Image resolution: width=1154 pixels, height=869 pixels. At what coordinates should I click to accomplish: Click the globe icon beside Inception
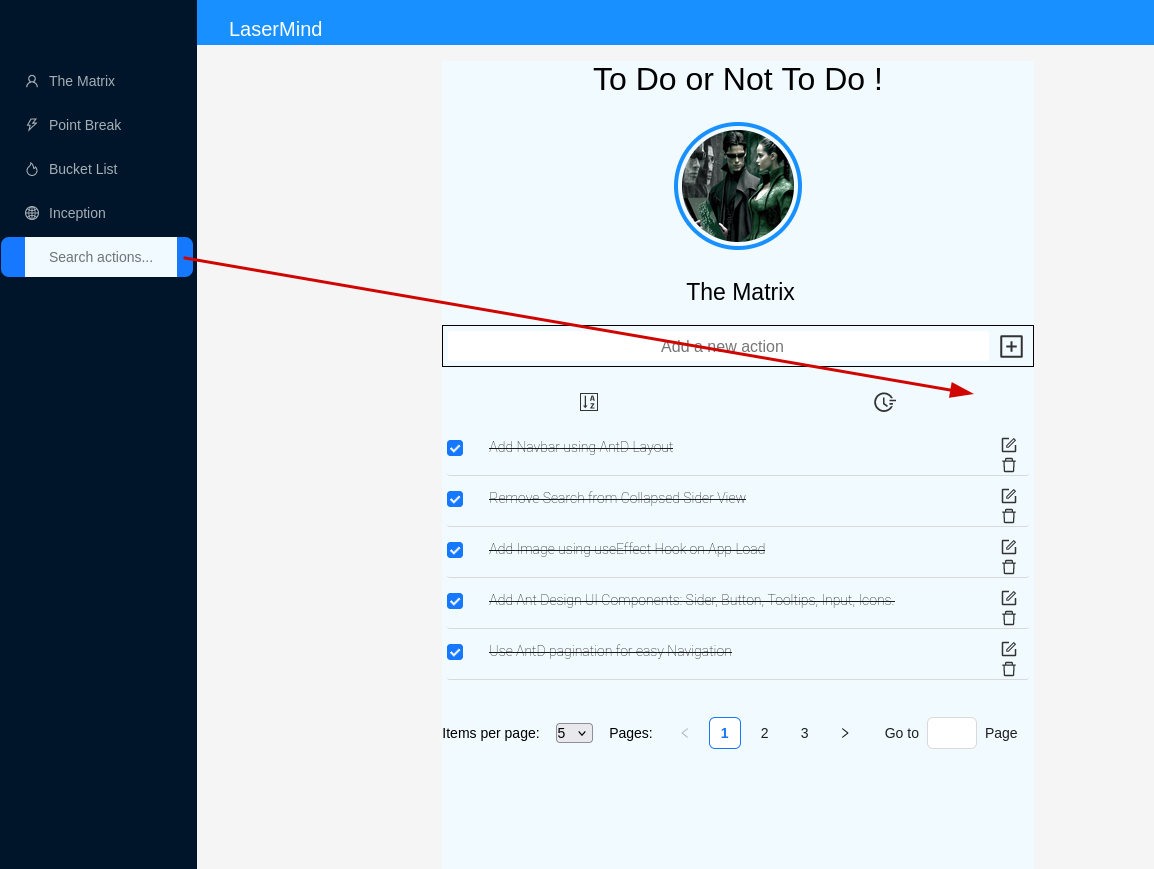(x=32, y=213)
